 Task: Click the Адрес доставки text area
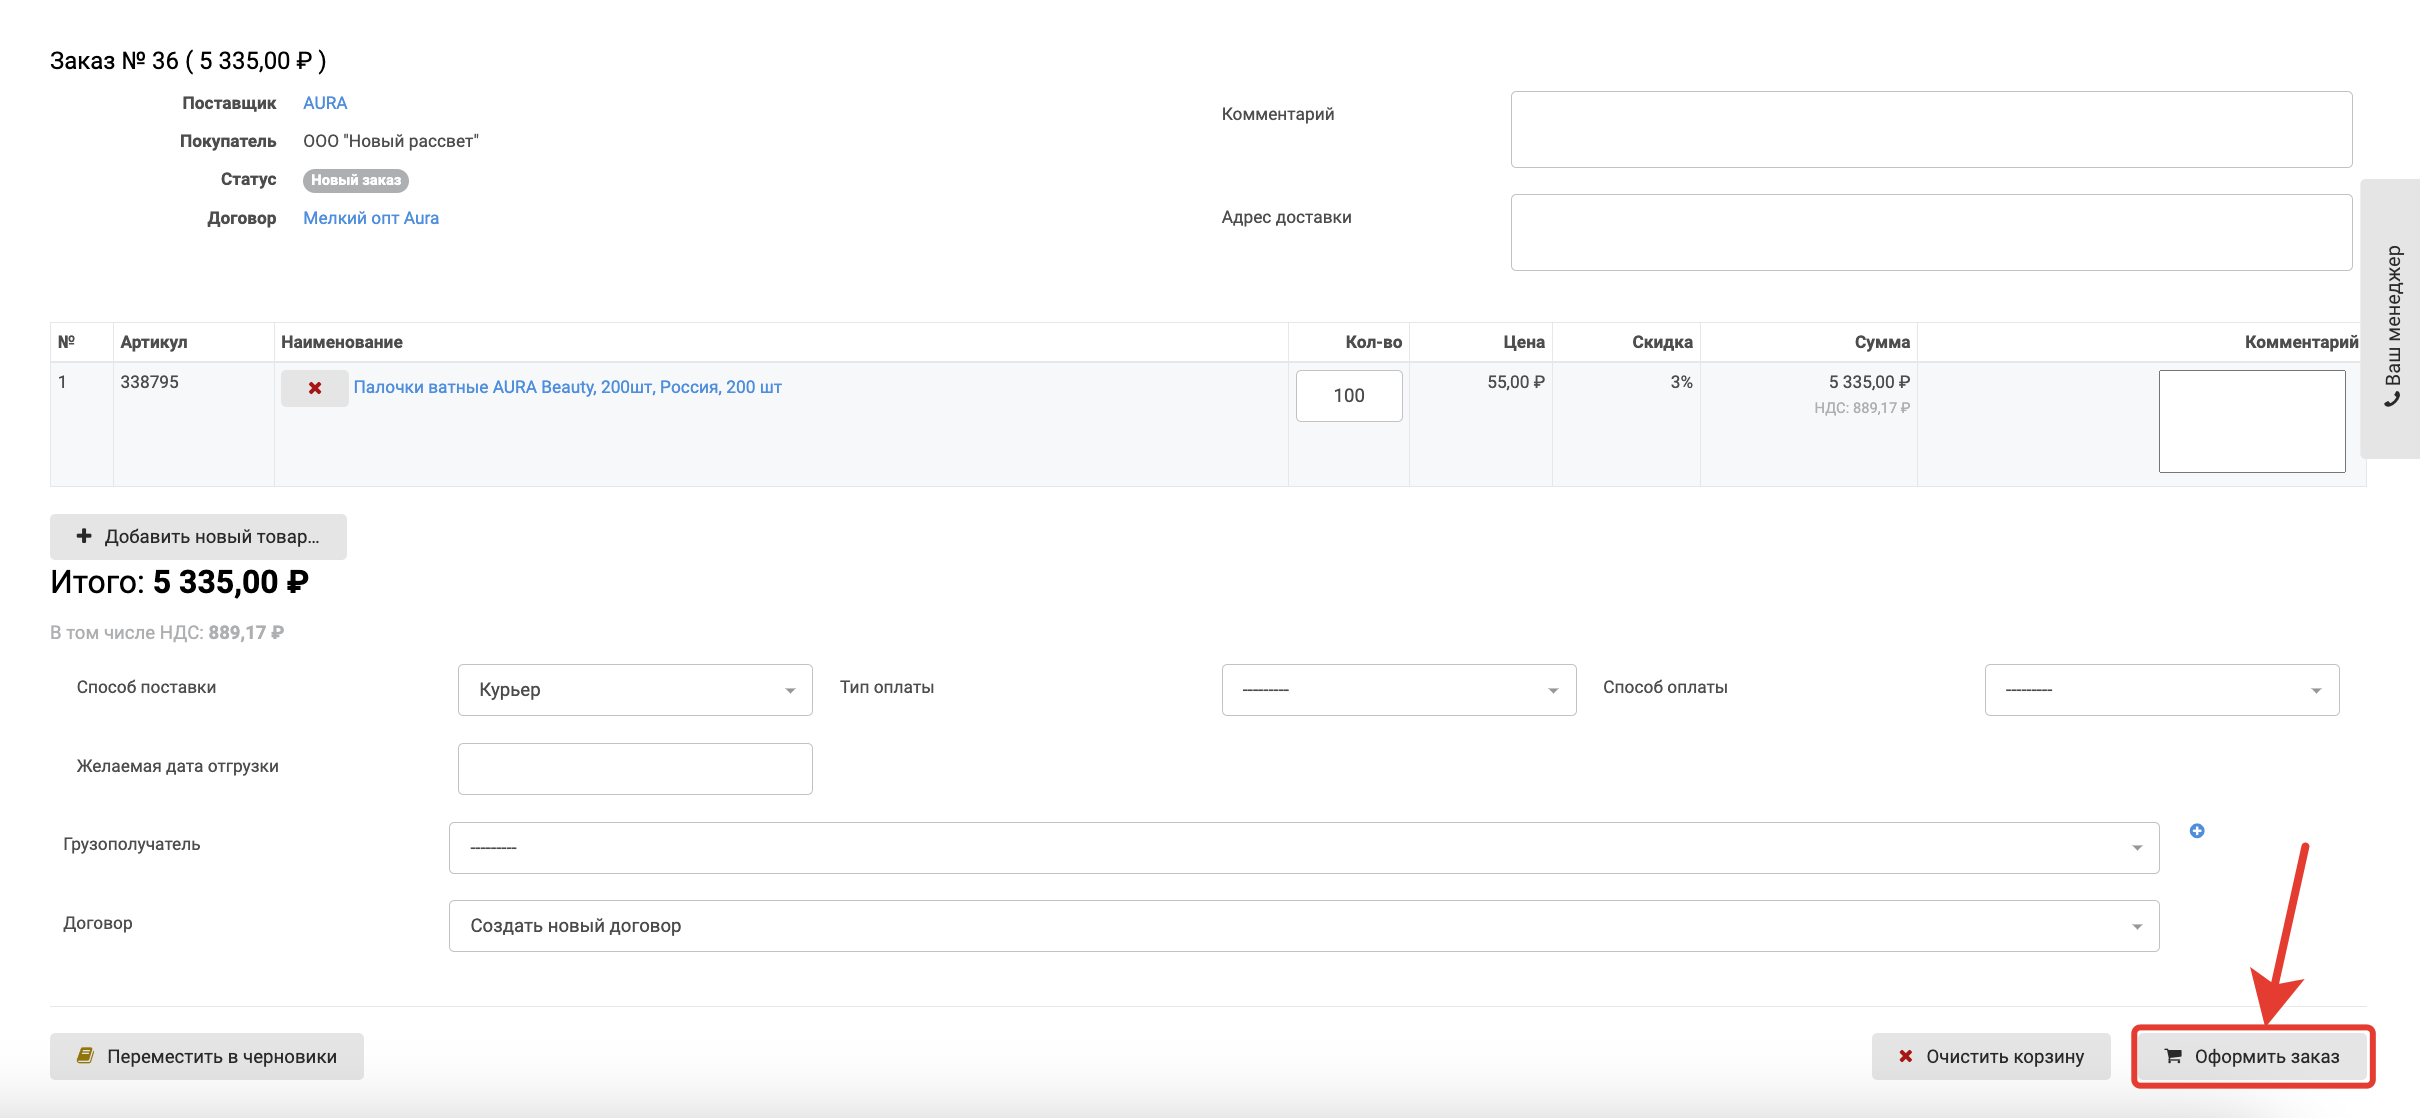point(1930,232)
